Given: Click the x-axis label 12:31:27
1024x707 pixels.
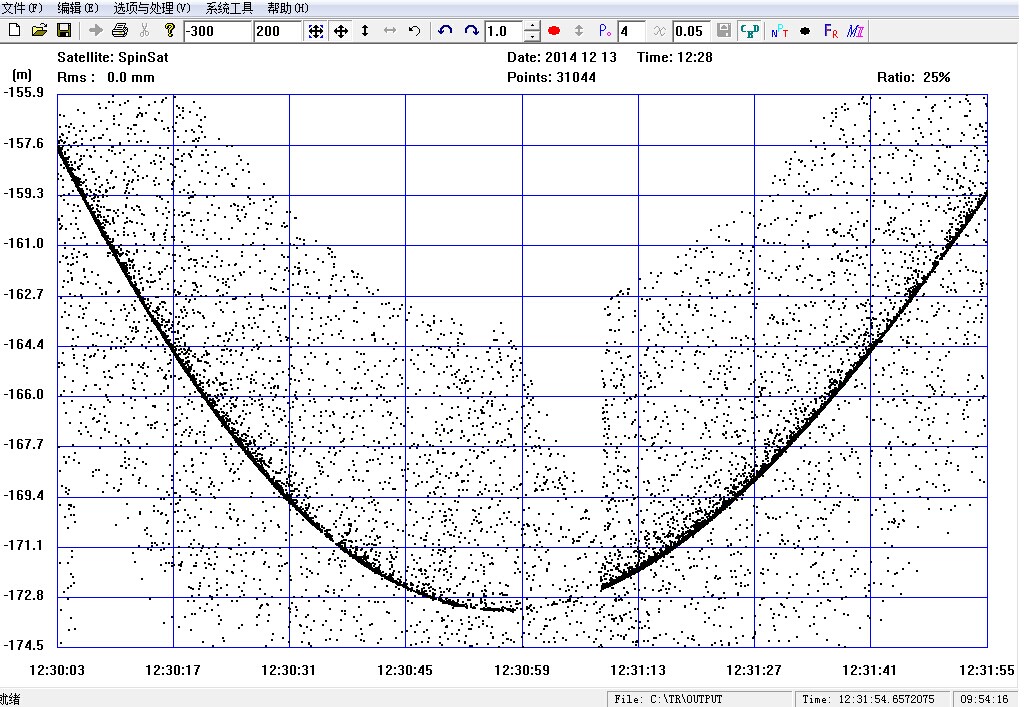Looking at the screenshot, I should 754,670.
